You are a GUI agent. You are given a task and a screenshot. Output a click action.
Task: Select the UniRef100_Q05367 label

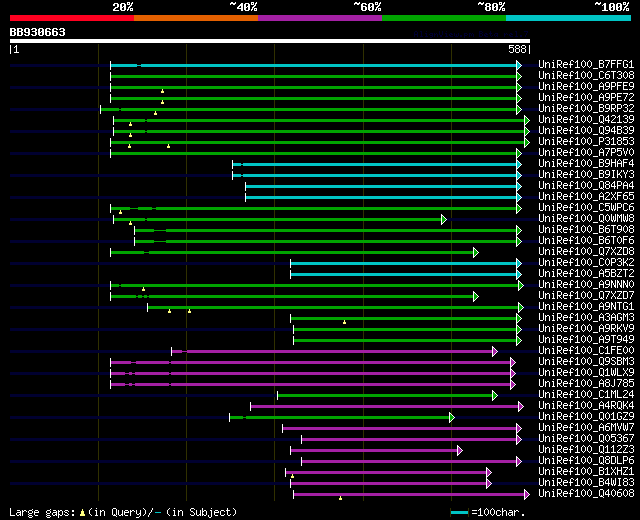586,439
